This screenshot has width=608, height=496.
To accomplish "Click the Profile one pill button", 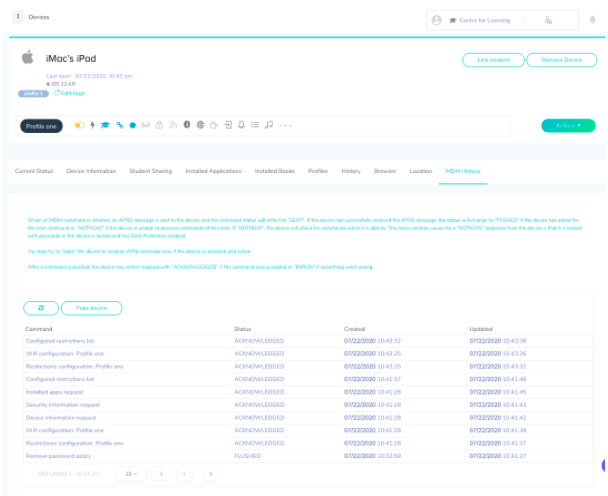I will (x=41, y=126).
